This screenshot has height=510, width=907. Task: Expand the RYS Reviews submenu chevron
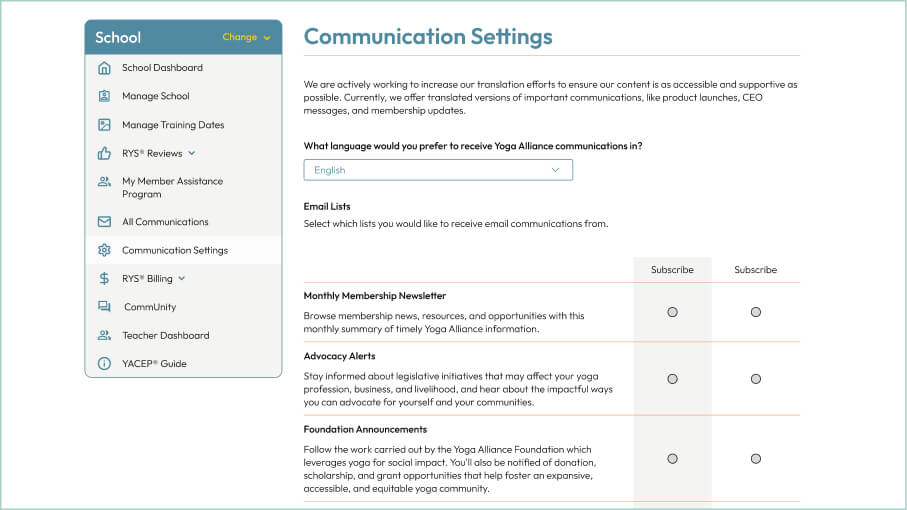pos(192,153)
